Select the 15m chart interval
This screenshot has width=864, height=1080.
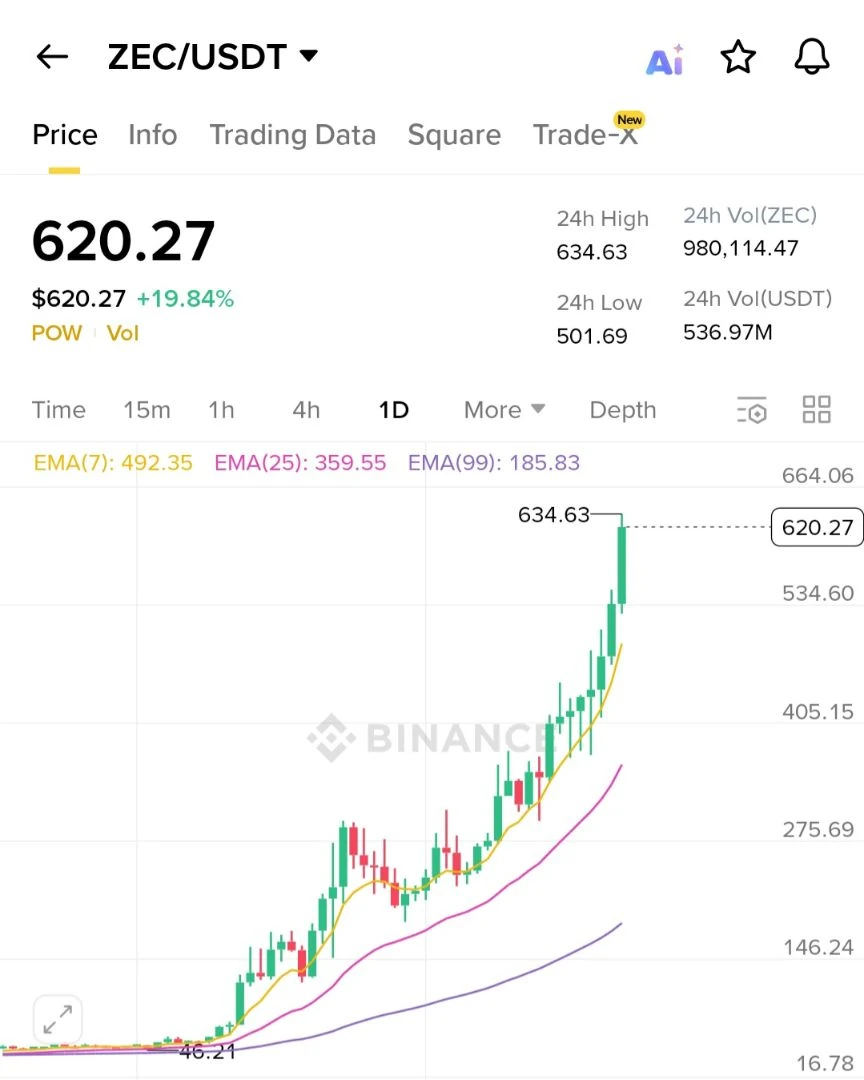[x=147, y=410]
